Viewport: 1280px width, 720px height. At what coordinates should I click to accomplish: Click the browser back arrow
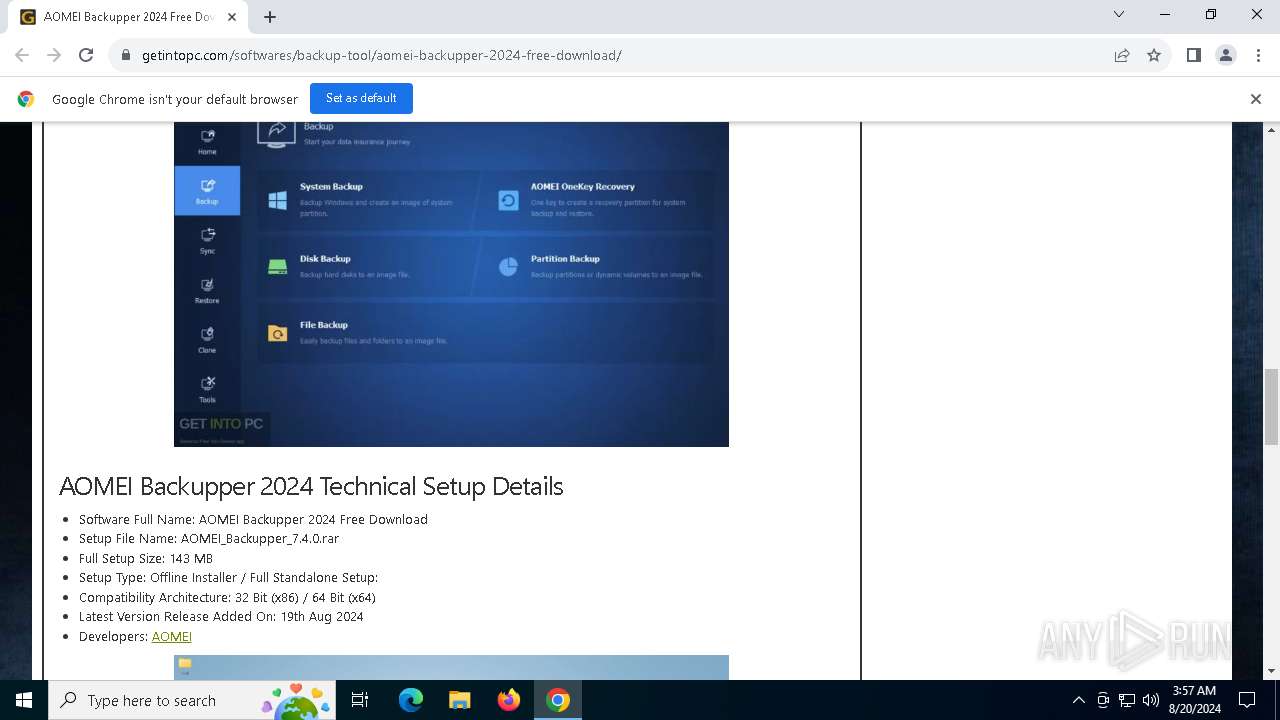(22, 55)
